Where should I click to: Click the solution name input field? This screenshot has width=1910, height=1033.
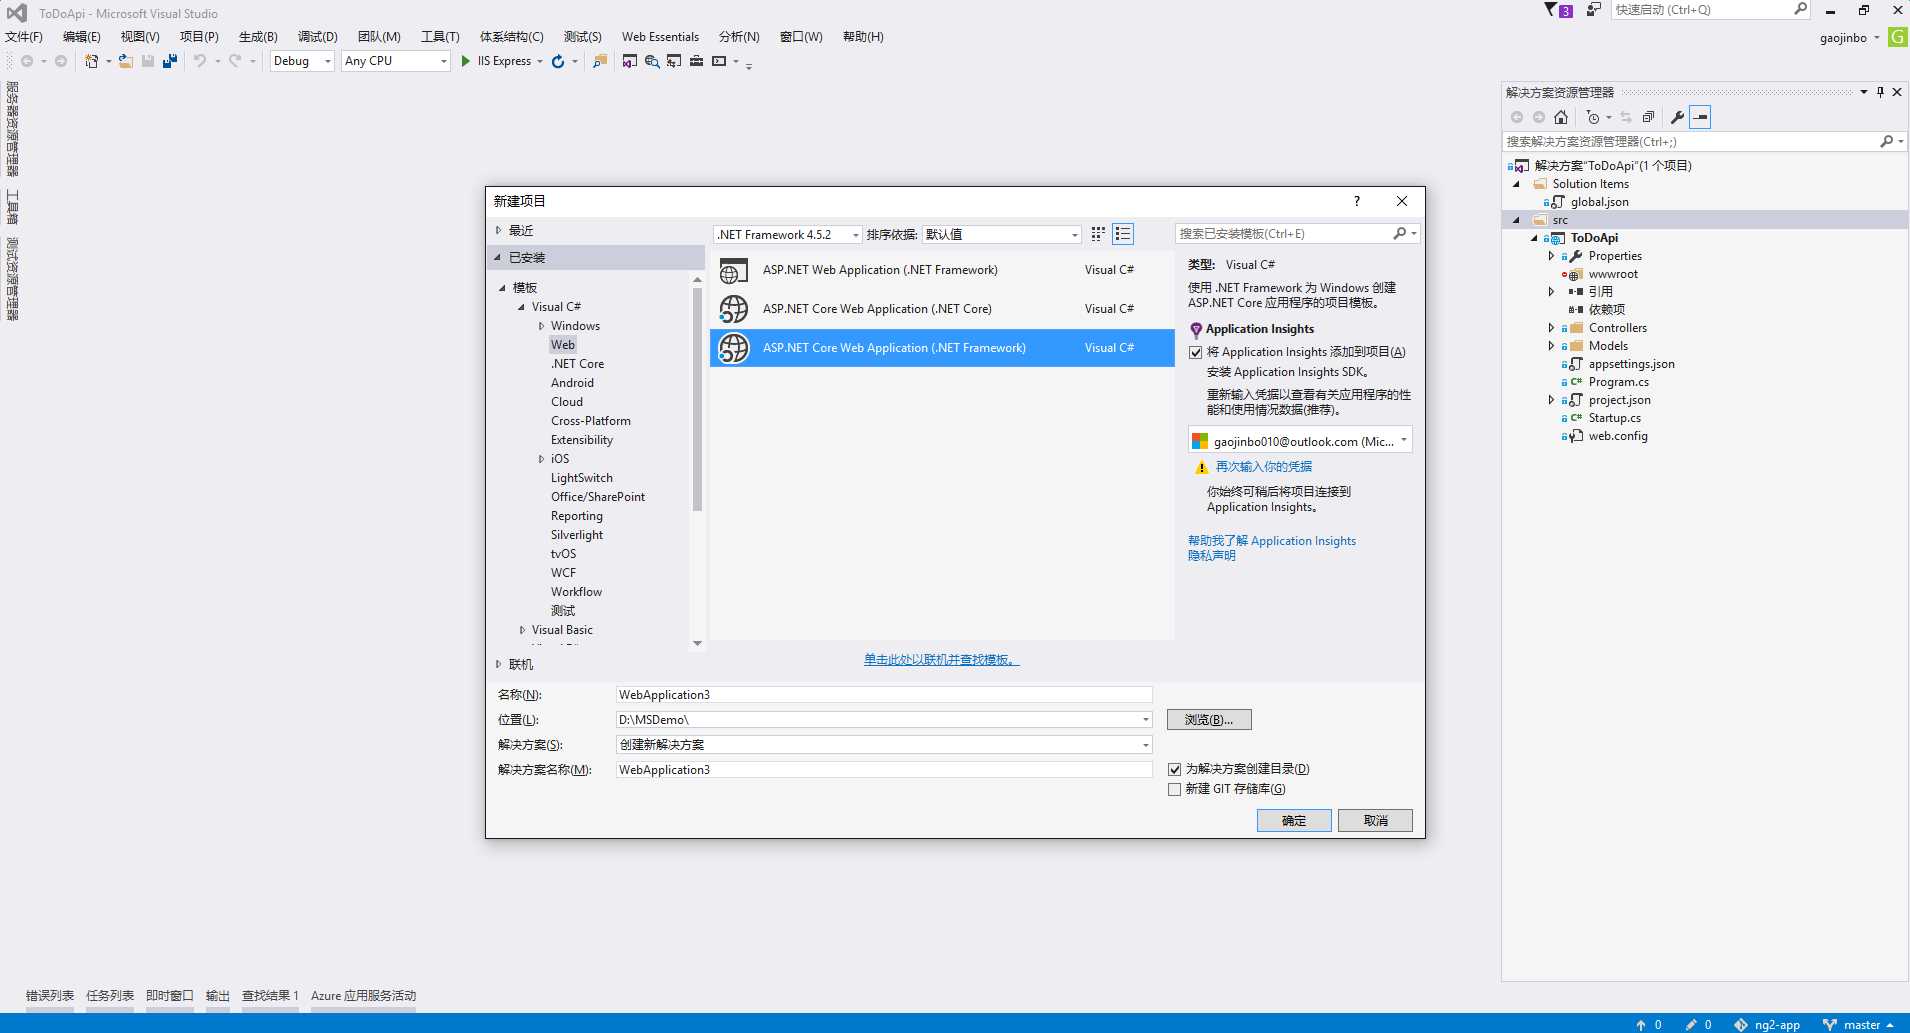click(884, 770)
